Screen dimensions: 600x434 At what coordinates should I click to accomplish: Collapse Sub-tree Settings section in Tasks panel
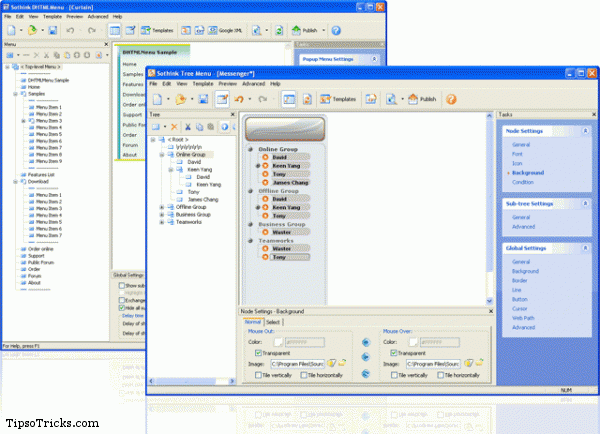coord(585,204)
